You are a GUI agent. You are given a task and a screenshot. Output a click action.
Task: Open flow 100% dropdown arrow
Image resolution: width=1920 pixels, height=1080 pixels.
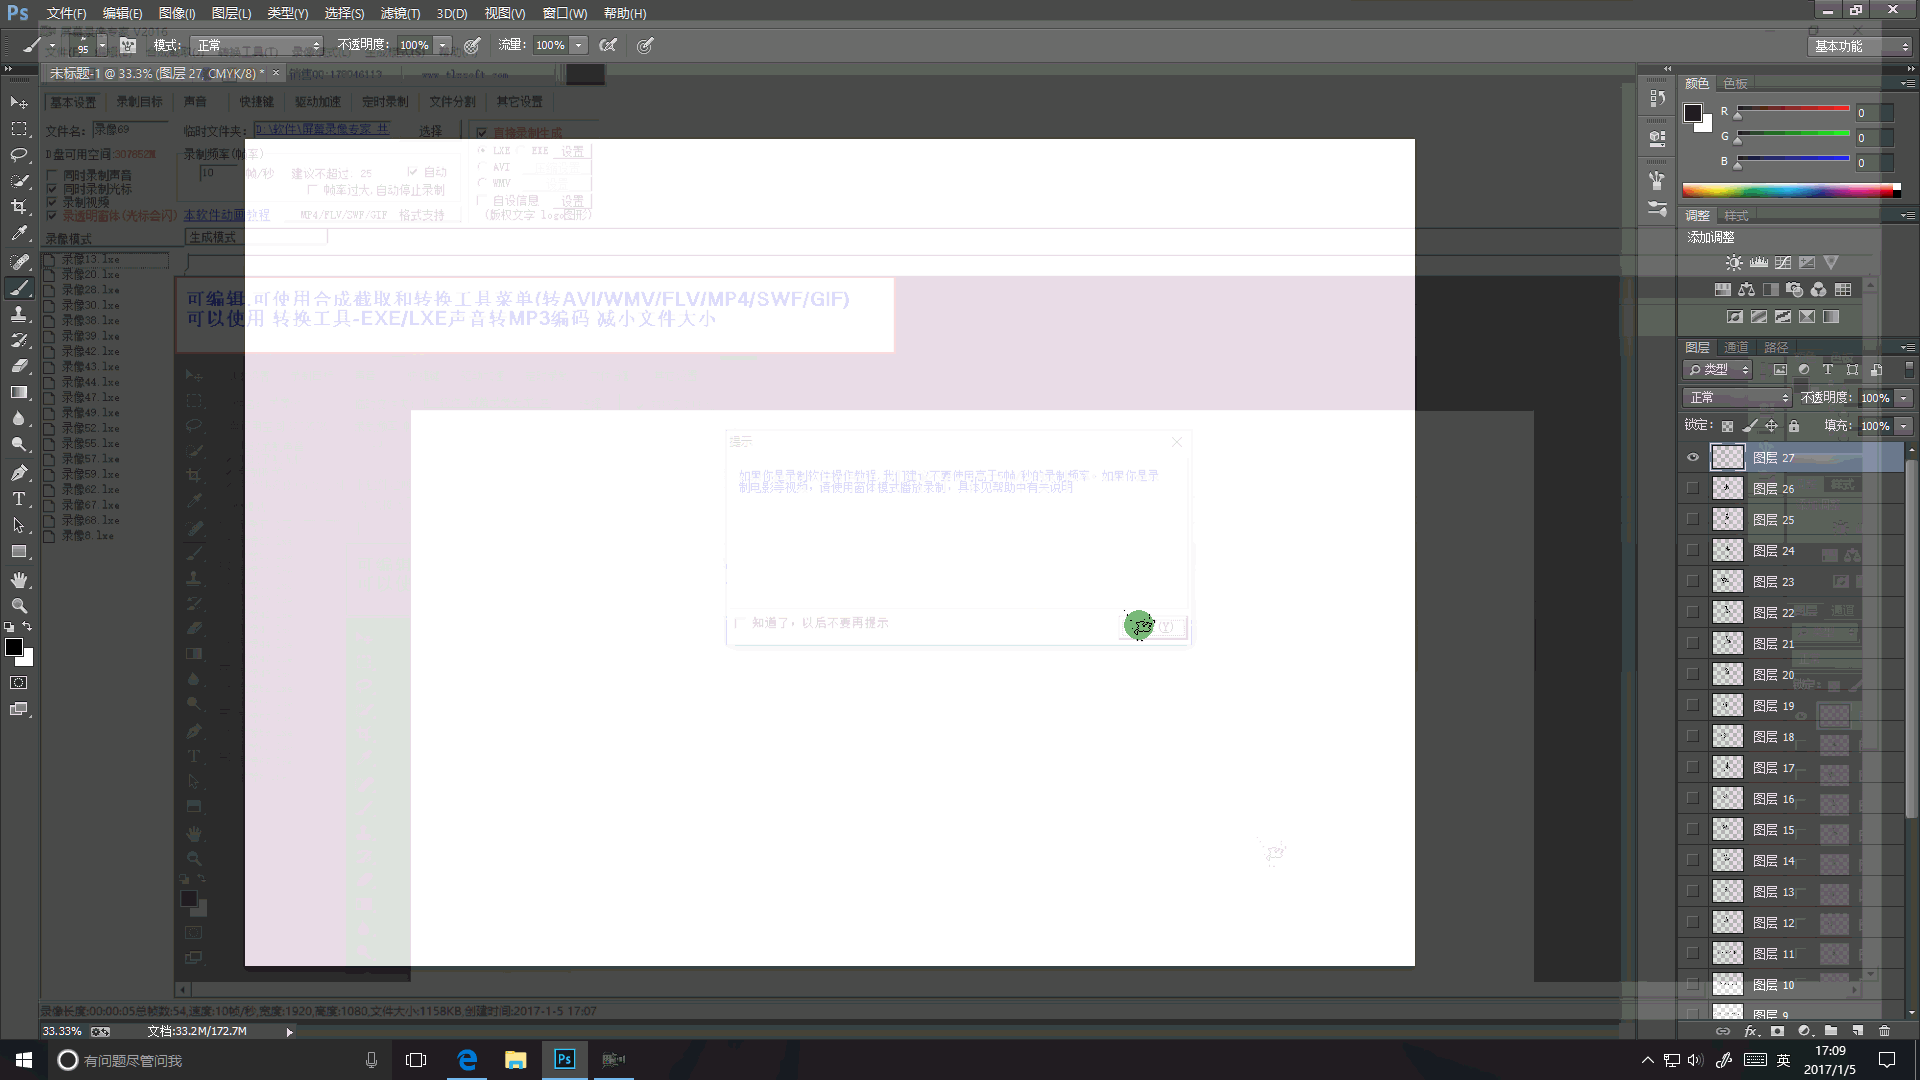click(578, 45)
